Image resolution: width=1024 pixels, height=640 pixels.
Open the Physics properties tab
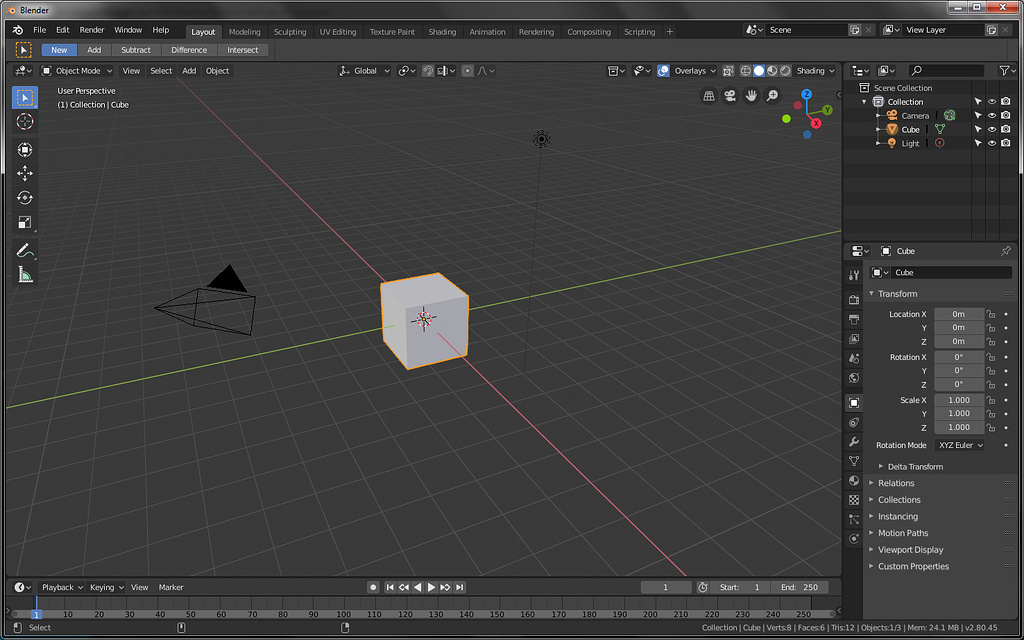(x=854, y=539)
